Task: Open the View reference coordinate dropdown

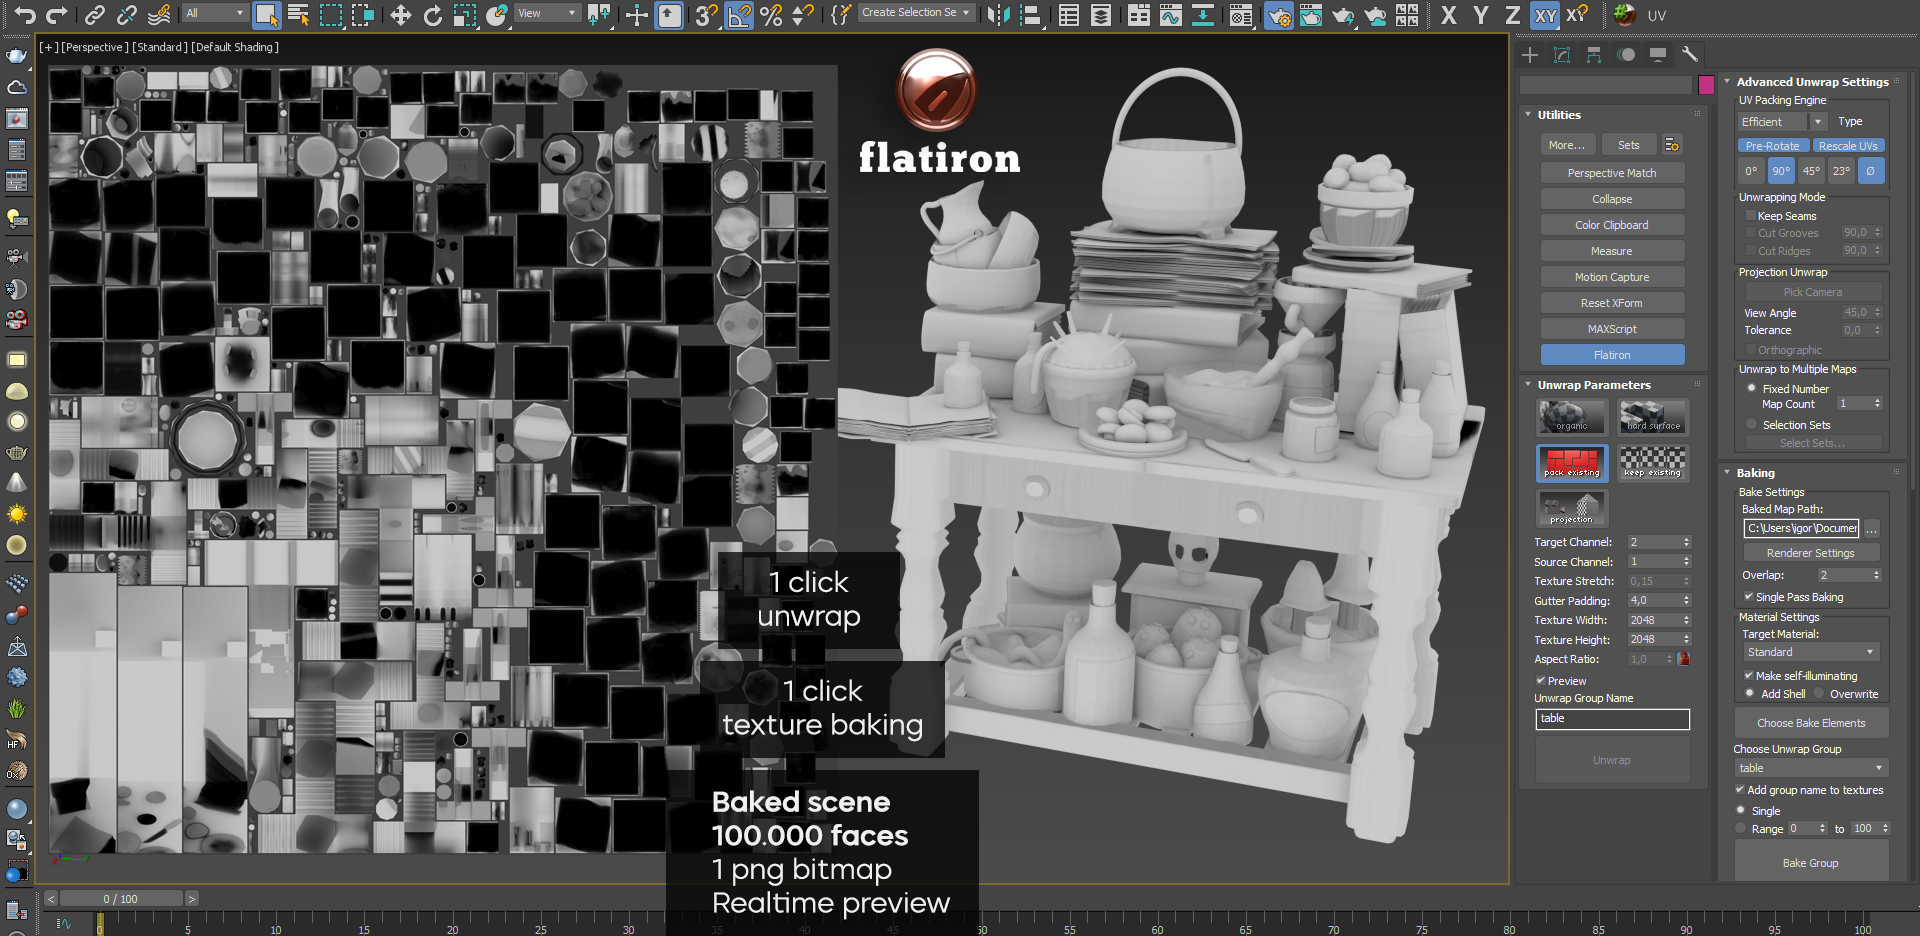Action: pyautogui.click(x=547, y=13)
